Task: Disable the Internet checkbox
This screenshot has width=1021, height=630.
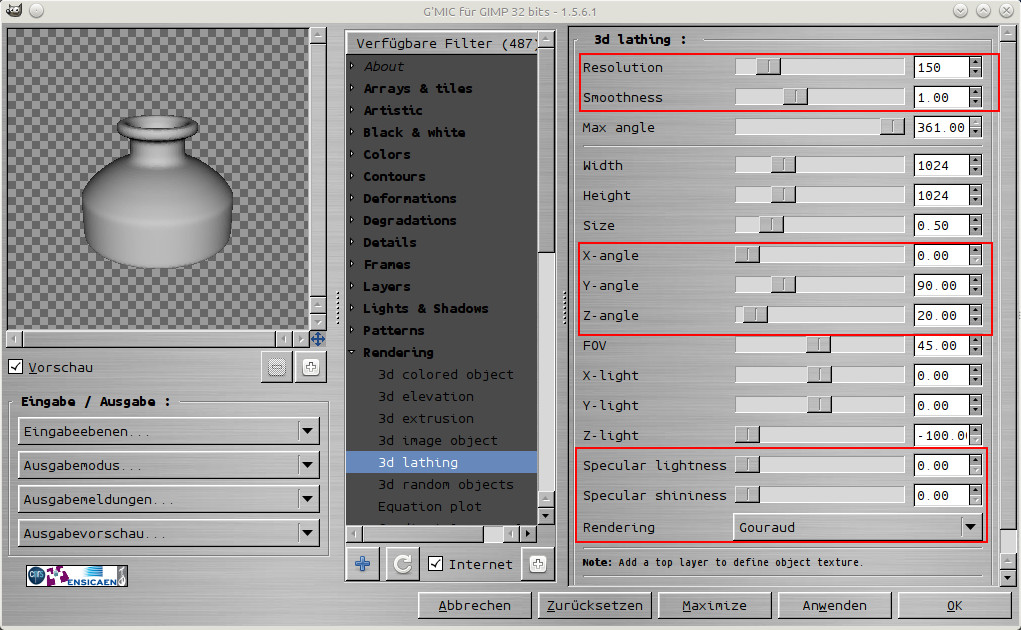Action: [435, 564]
